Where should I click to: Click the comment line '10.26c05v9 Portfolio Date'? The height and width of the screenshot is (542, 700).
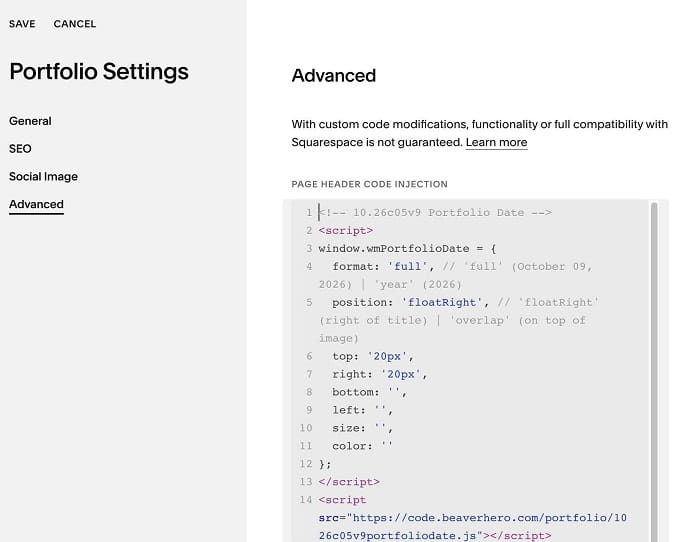(435, 213)
